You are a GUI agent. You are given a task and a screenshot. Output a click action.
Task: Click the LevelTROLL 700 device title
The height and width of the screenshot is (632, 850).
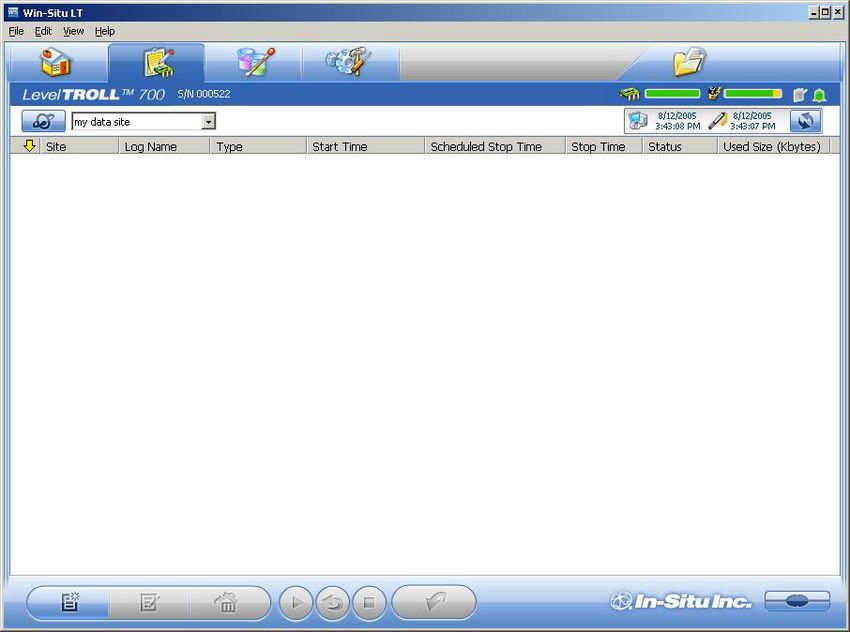[x=93, y=94]
